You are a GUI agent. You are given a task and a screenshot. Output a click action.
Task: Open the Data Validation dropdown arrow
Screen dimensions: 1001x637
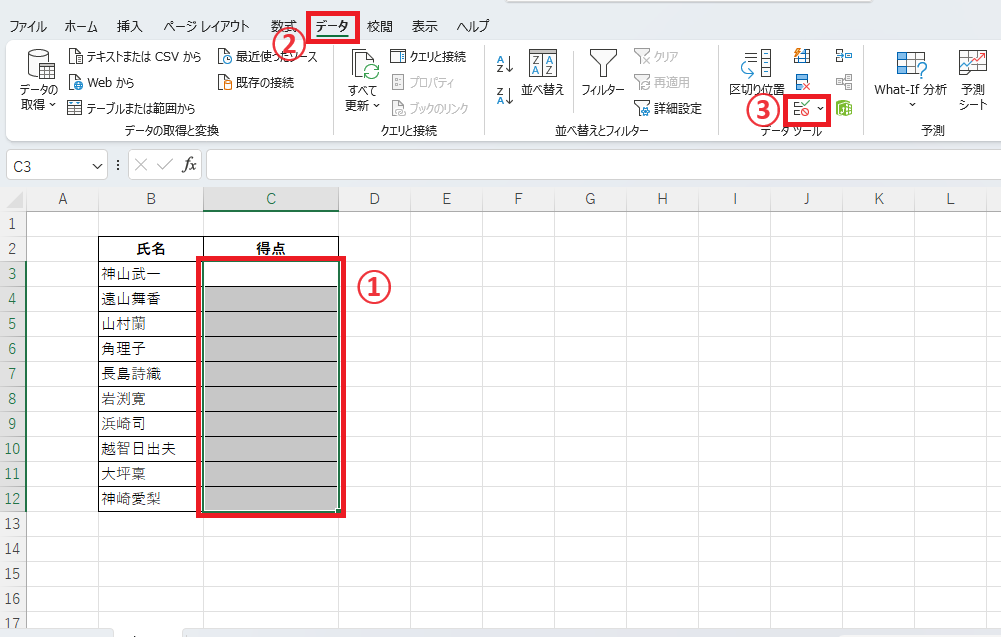click(x=820, y=109)
